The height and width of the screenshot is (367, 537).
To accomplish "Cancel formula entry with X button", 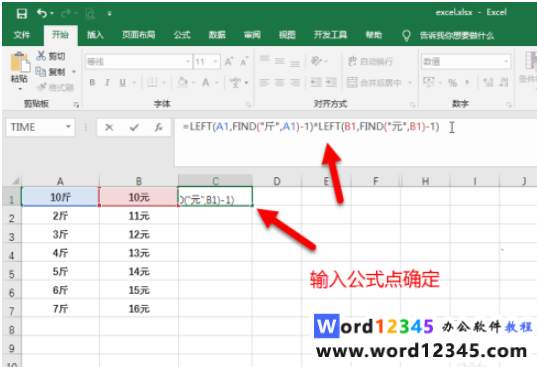I will click(x=109, y=128).
